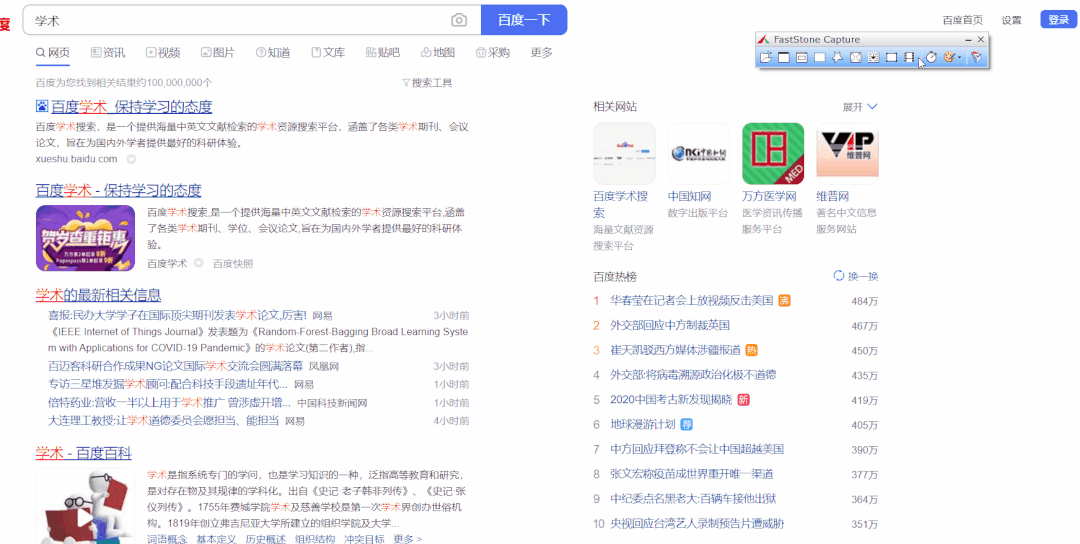
Task: Click the camera image-search icon
Action: pos(459,21)
